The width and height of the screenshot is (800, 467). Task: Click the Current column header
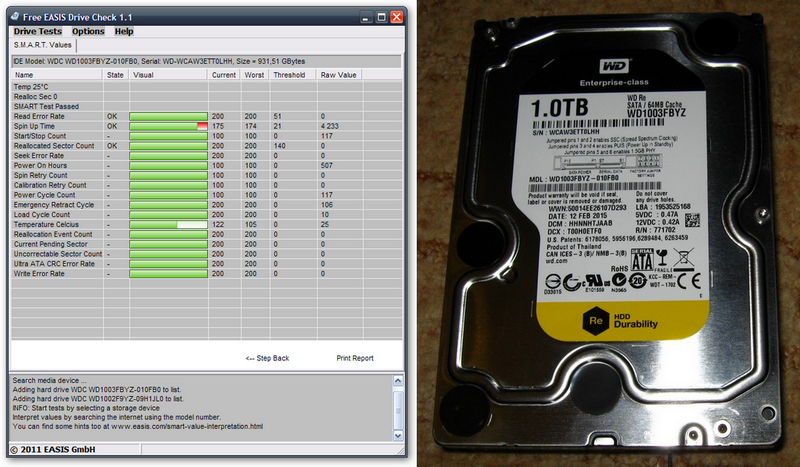coord(224,75)
